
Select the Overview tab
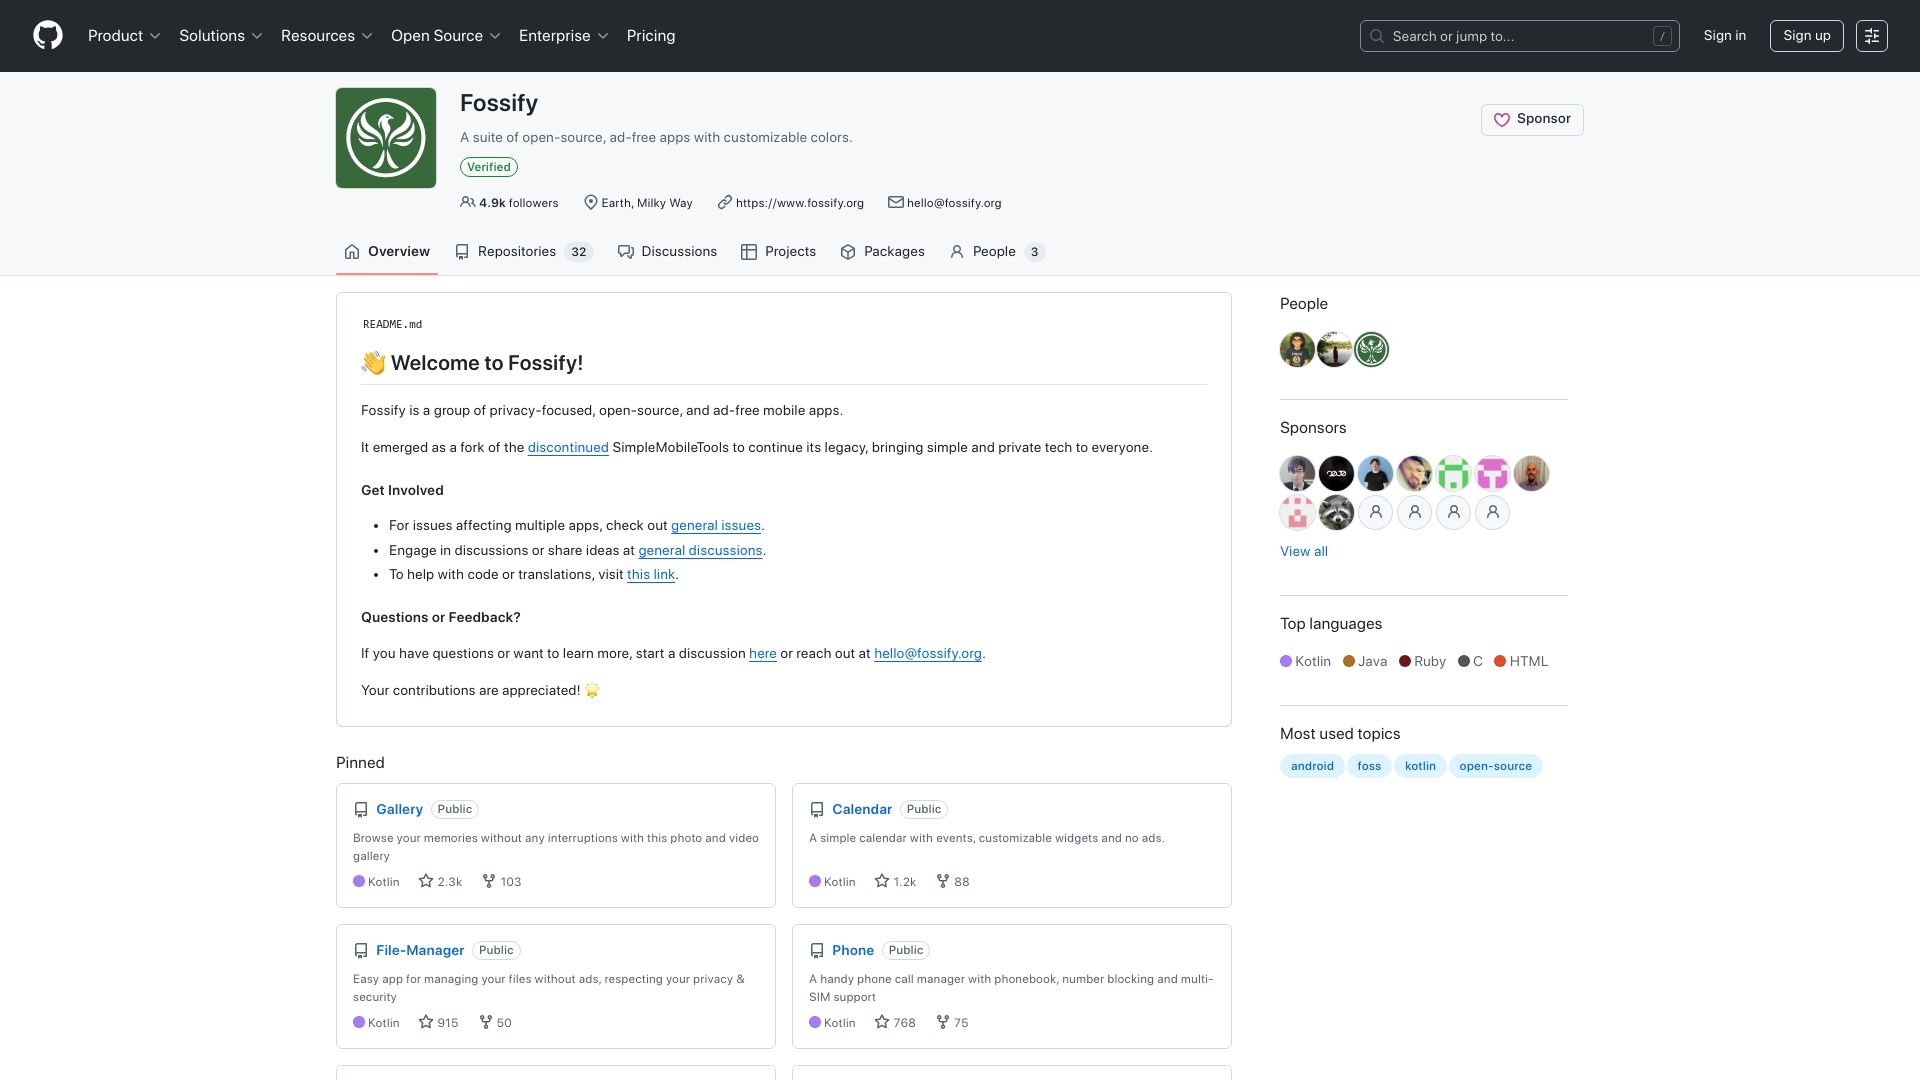point(387,252)
